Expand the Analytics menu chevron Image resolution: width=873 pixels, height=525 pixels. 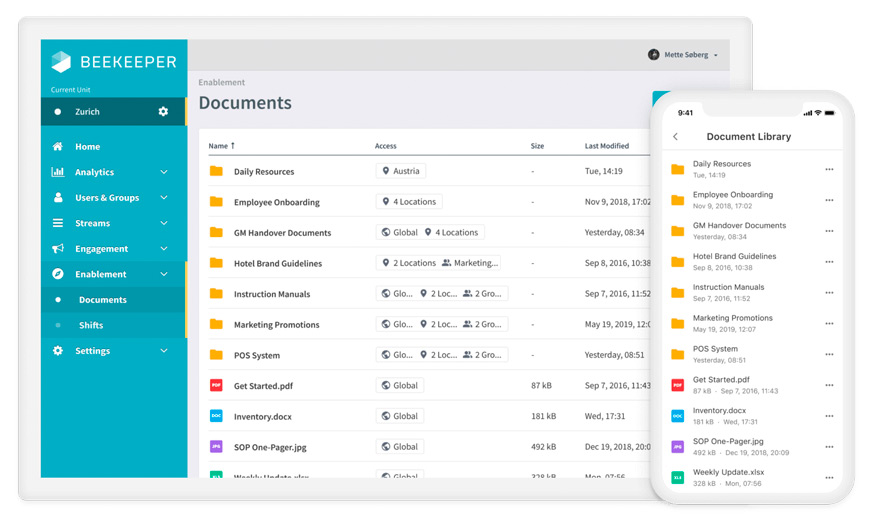pyautogui.click(x=164, y=172)
